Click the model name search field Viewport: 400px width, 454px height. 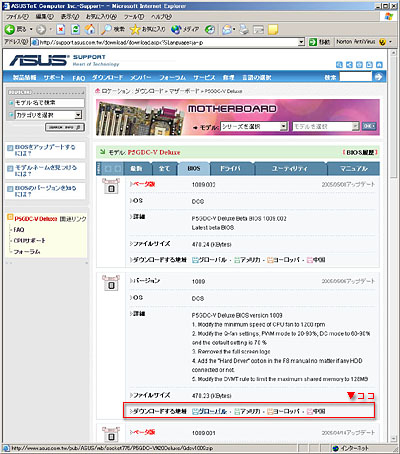(x=49, y=103)
